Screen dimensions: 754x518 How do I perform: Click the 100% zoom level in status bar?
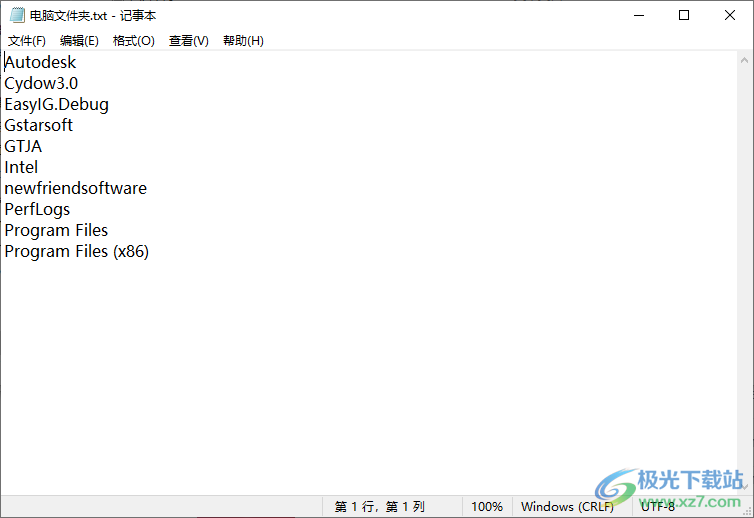[x=487, y=507]
